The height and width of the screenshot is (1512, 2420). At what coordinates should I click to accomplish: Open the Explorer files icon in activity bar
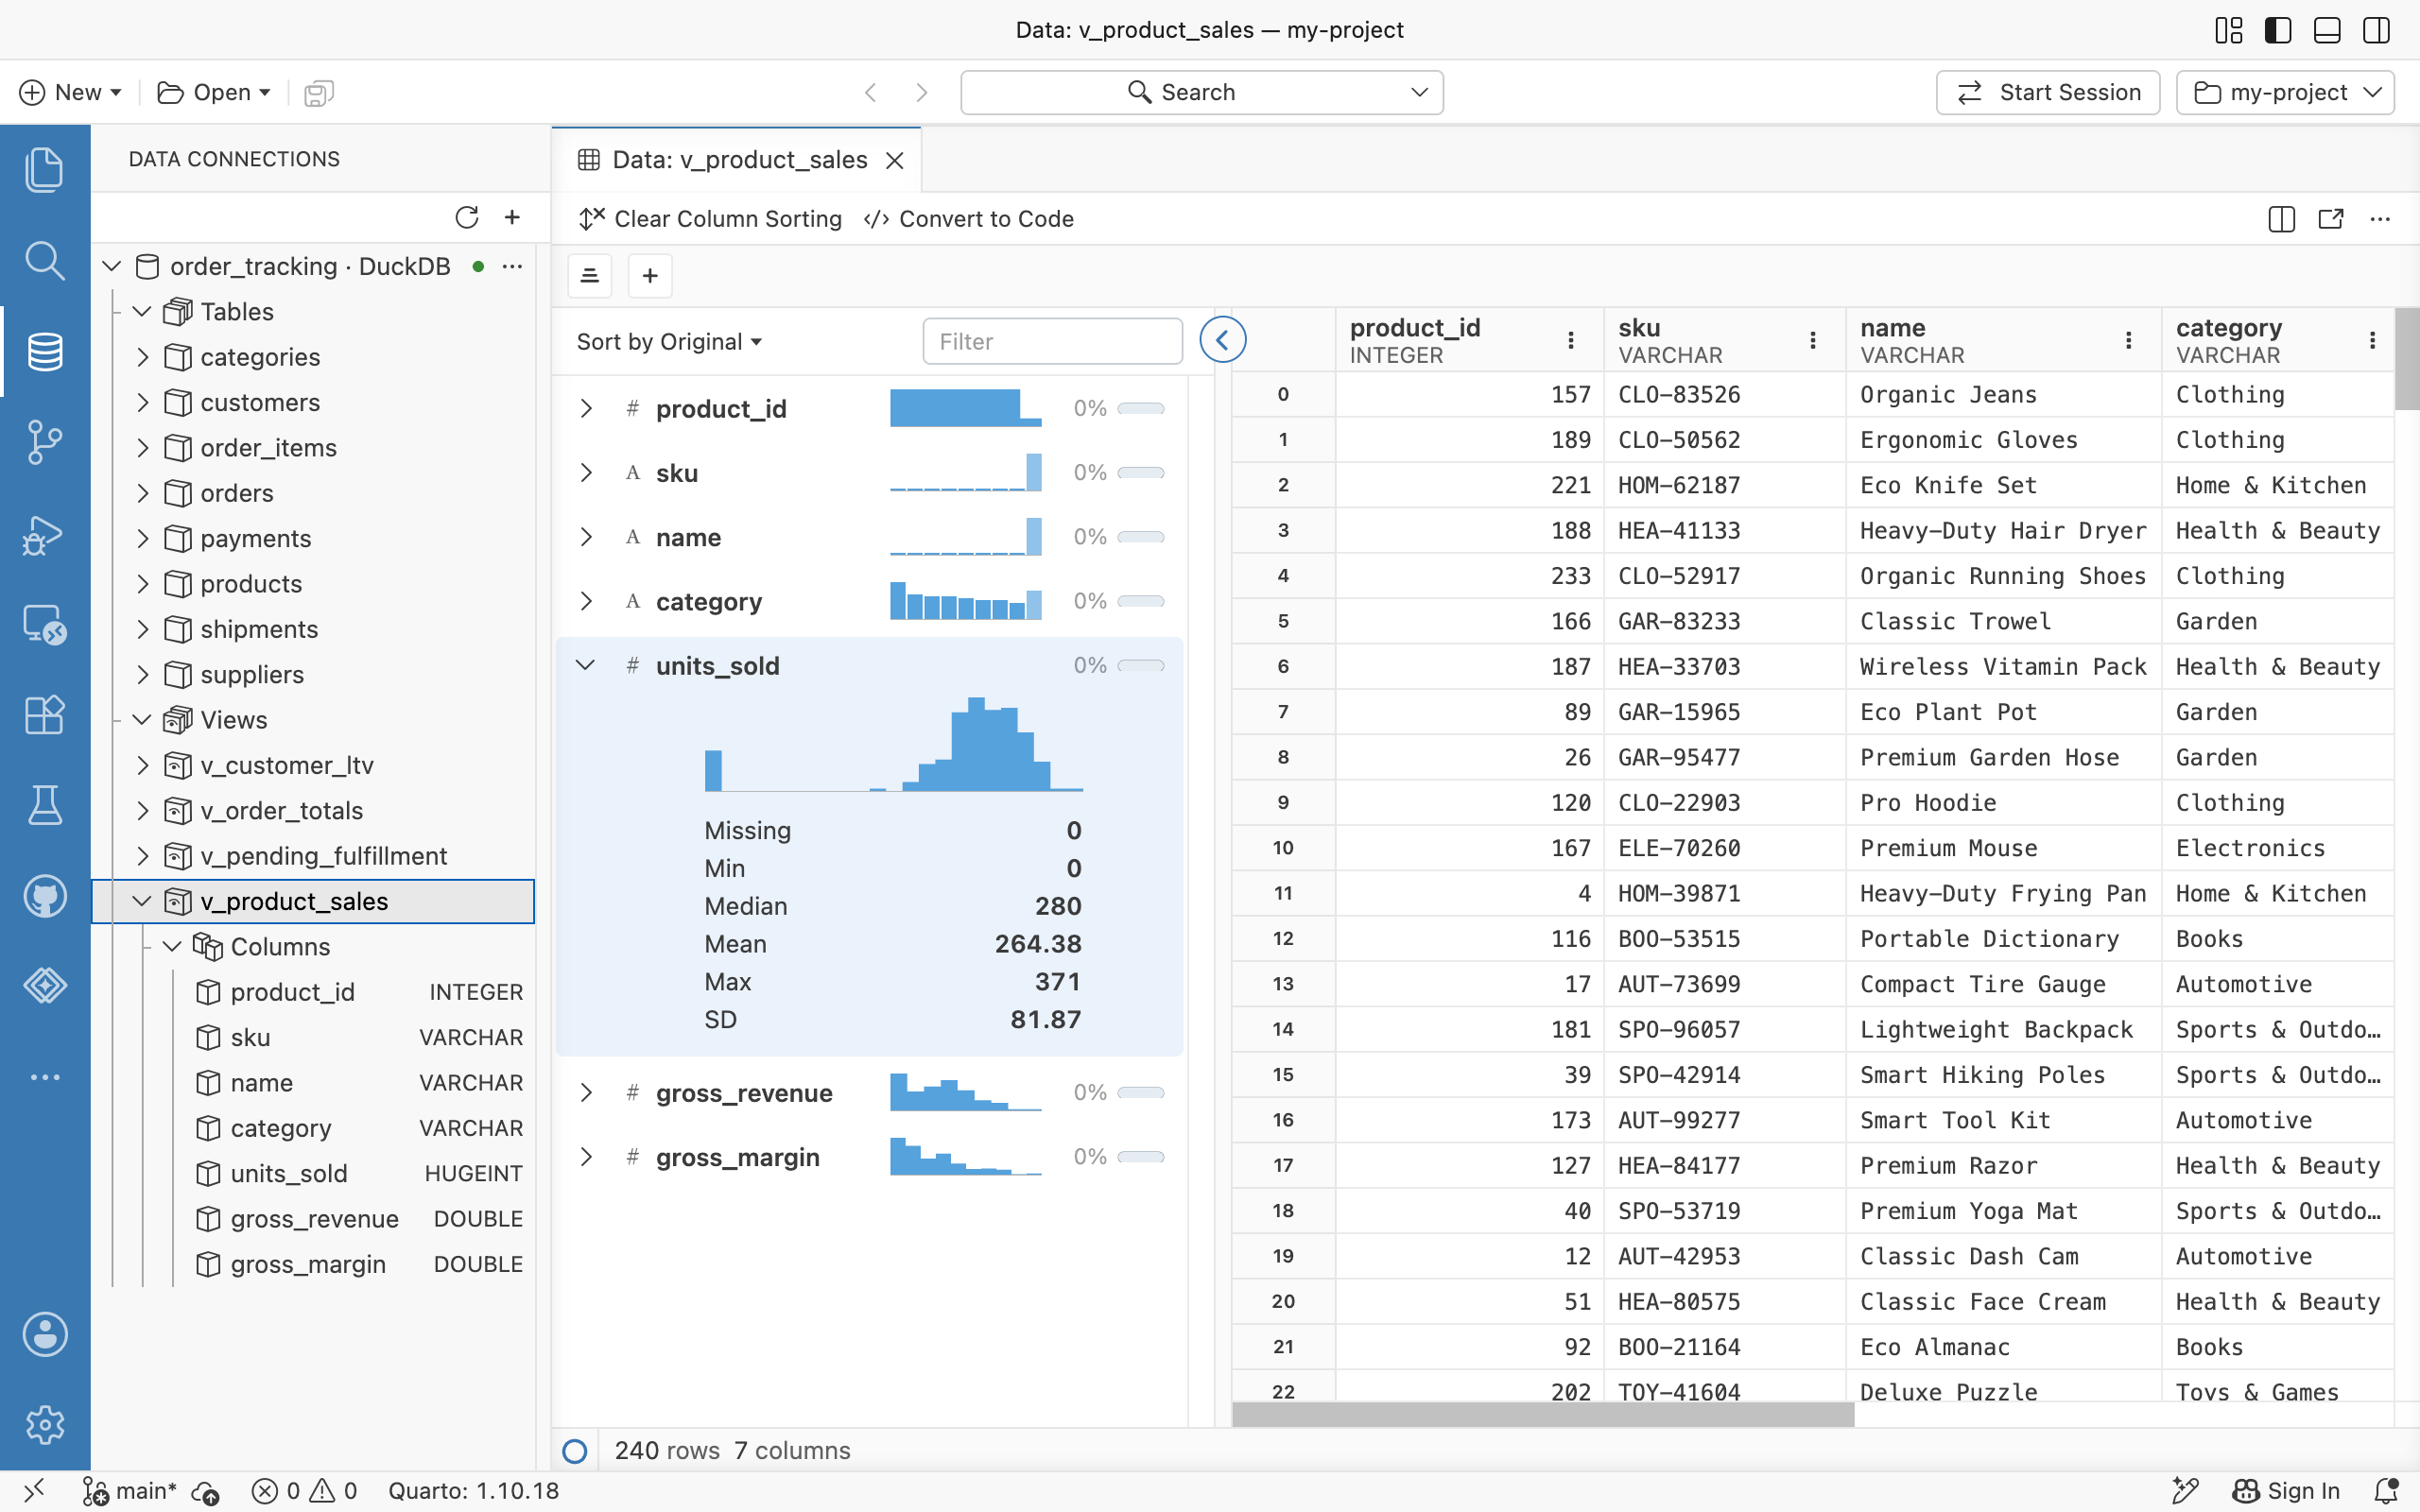45,169
